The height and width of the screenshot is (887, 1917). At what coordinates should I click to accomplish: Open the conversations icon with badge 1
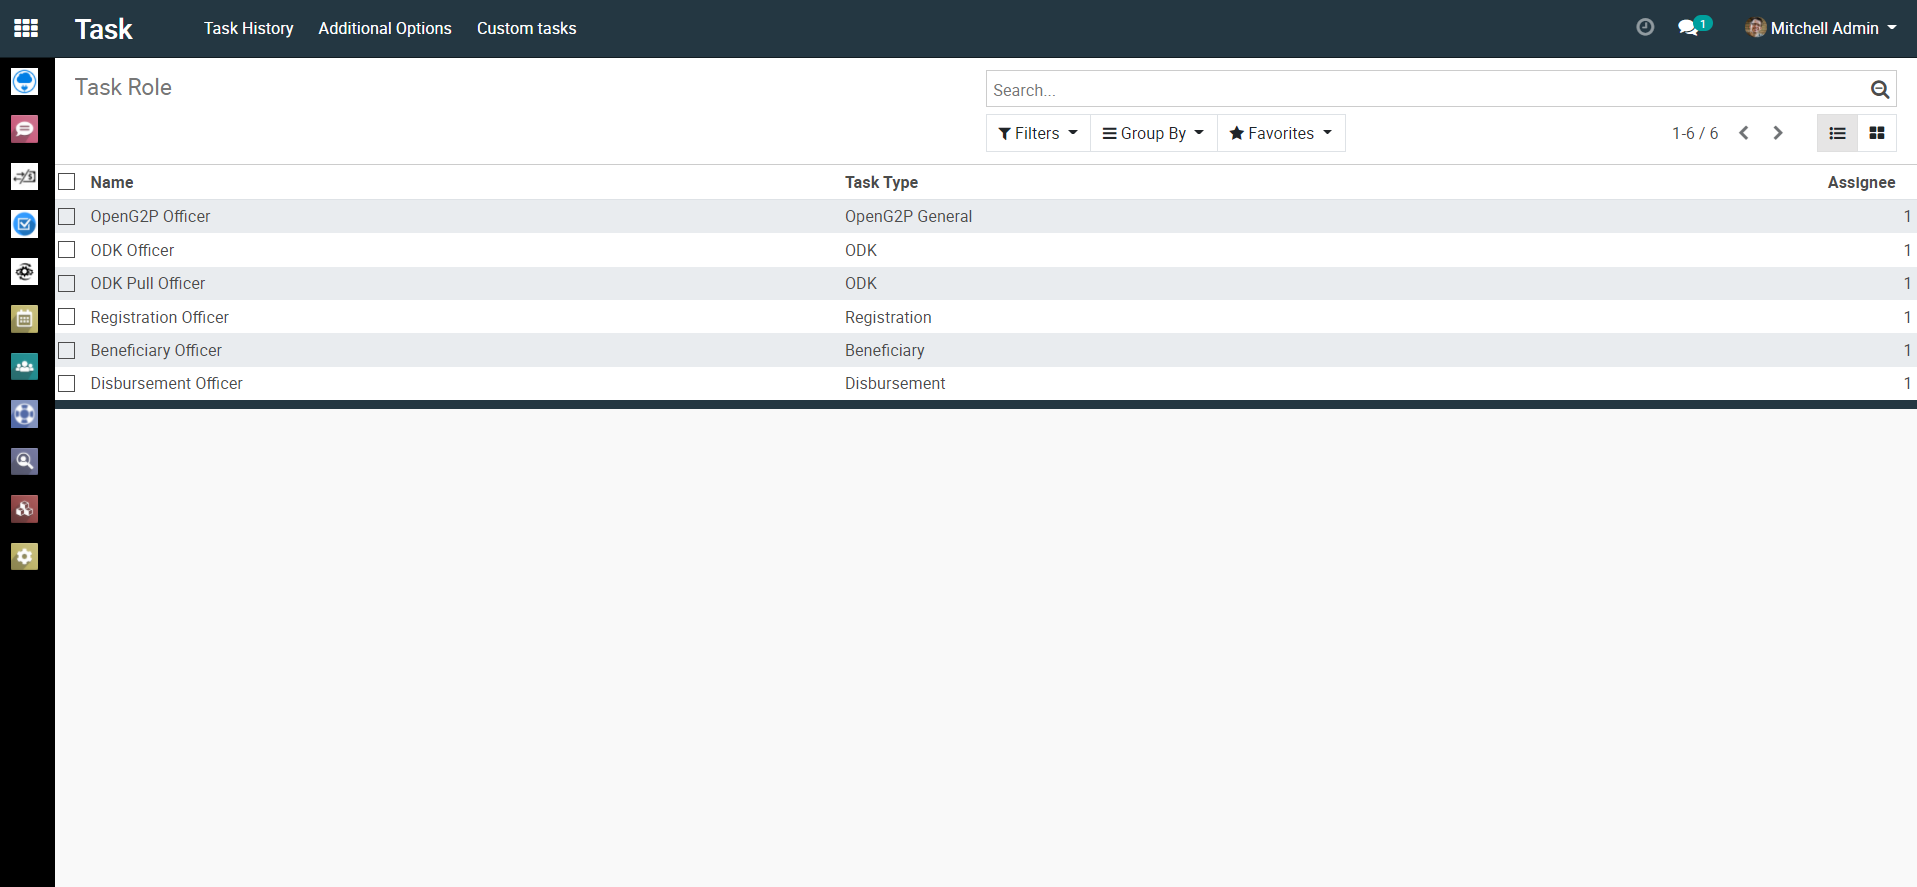[x=1690, y=28]
